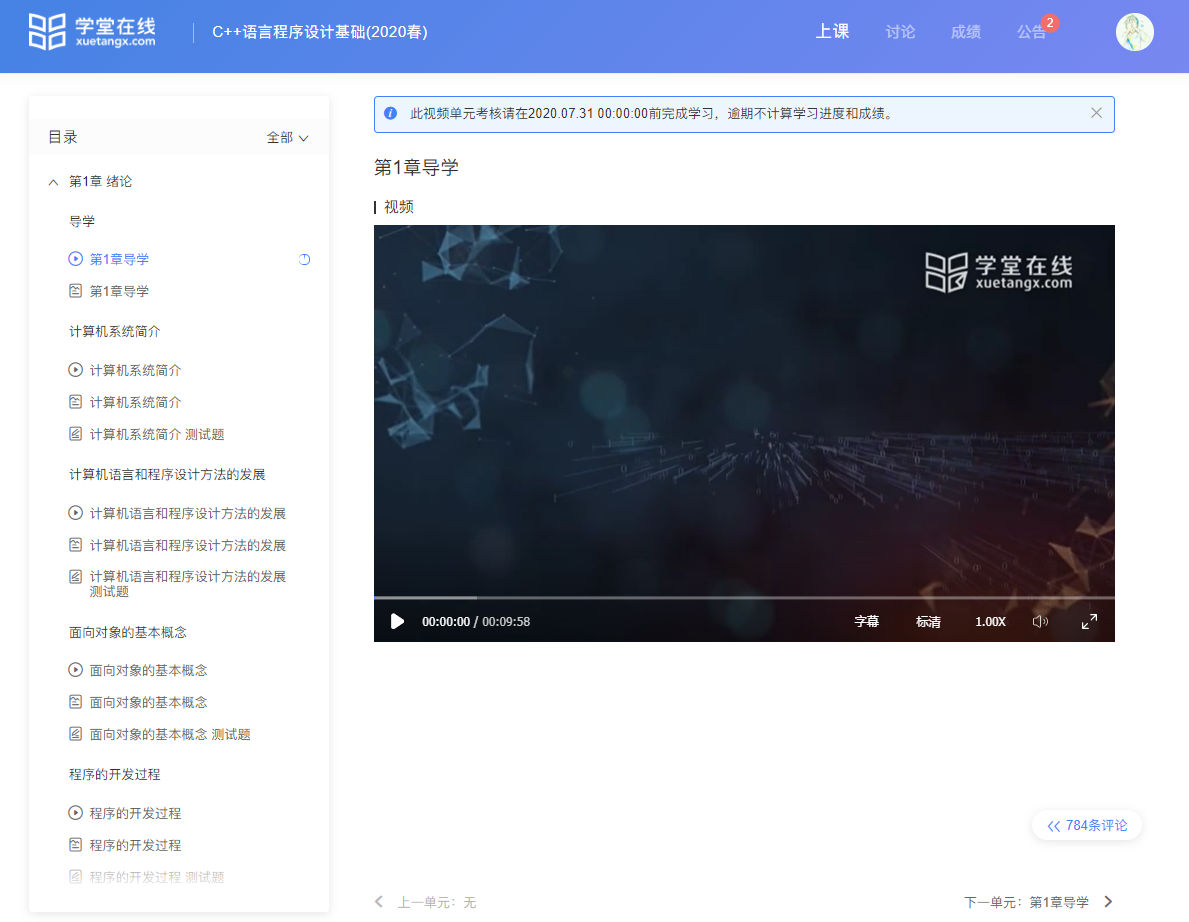The width and height of the screenshot is (1189, 922).
Task: Collapse the 第1章 绪论 chapter
Action: tap(53, 182)
